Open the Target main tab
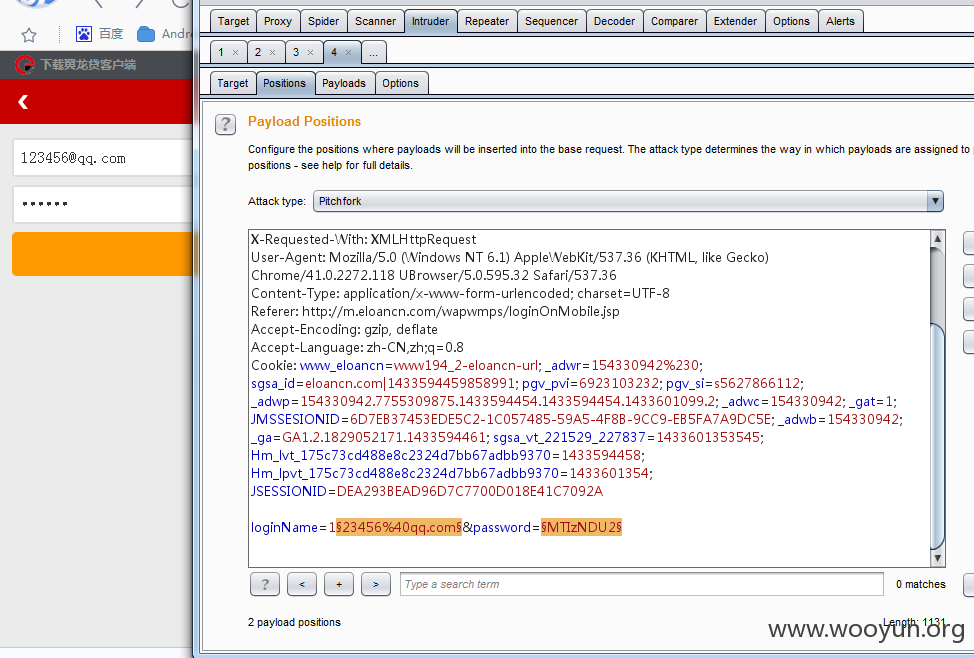The image size is (974, 658). [233, 21]
